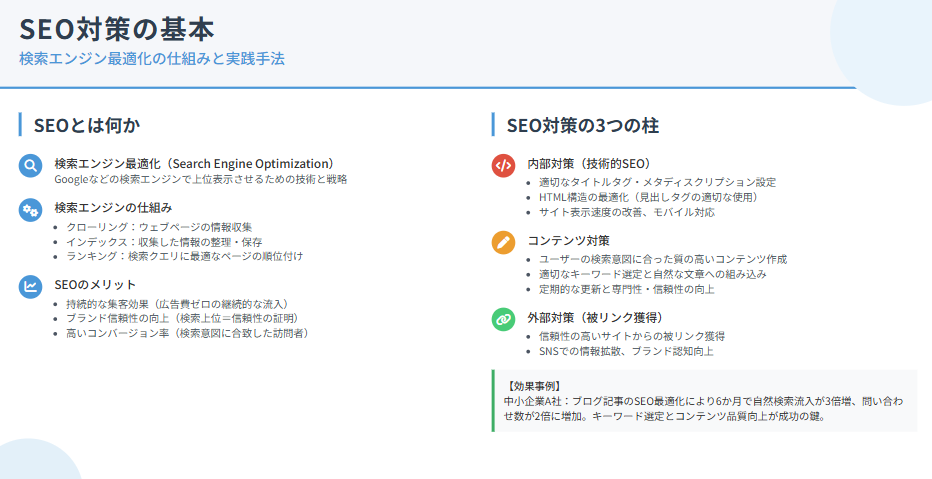Image resolution: width=932 pixels, height=479 pixels.
Task: Select the SEO対策の3つの柱 section heading
Action: click(582, 125)
